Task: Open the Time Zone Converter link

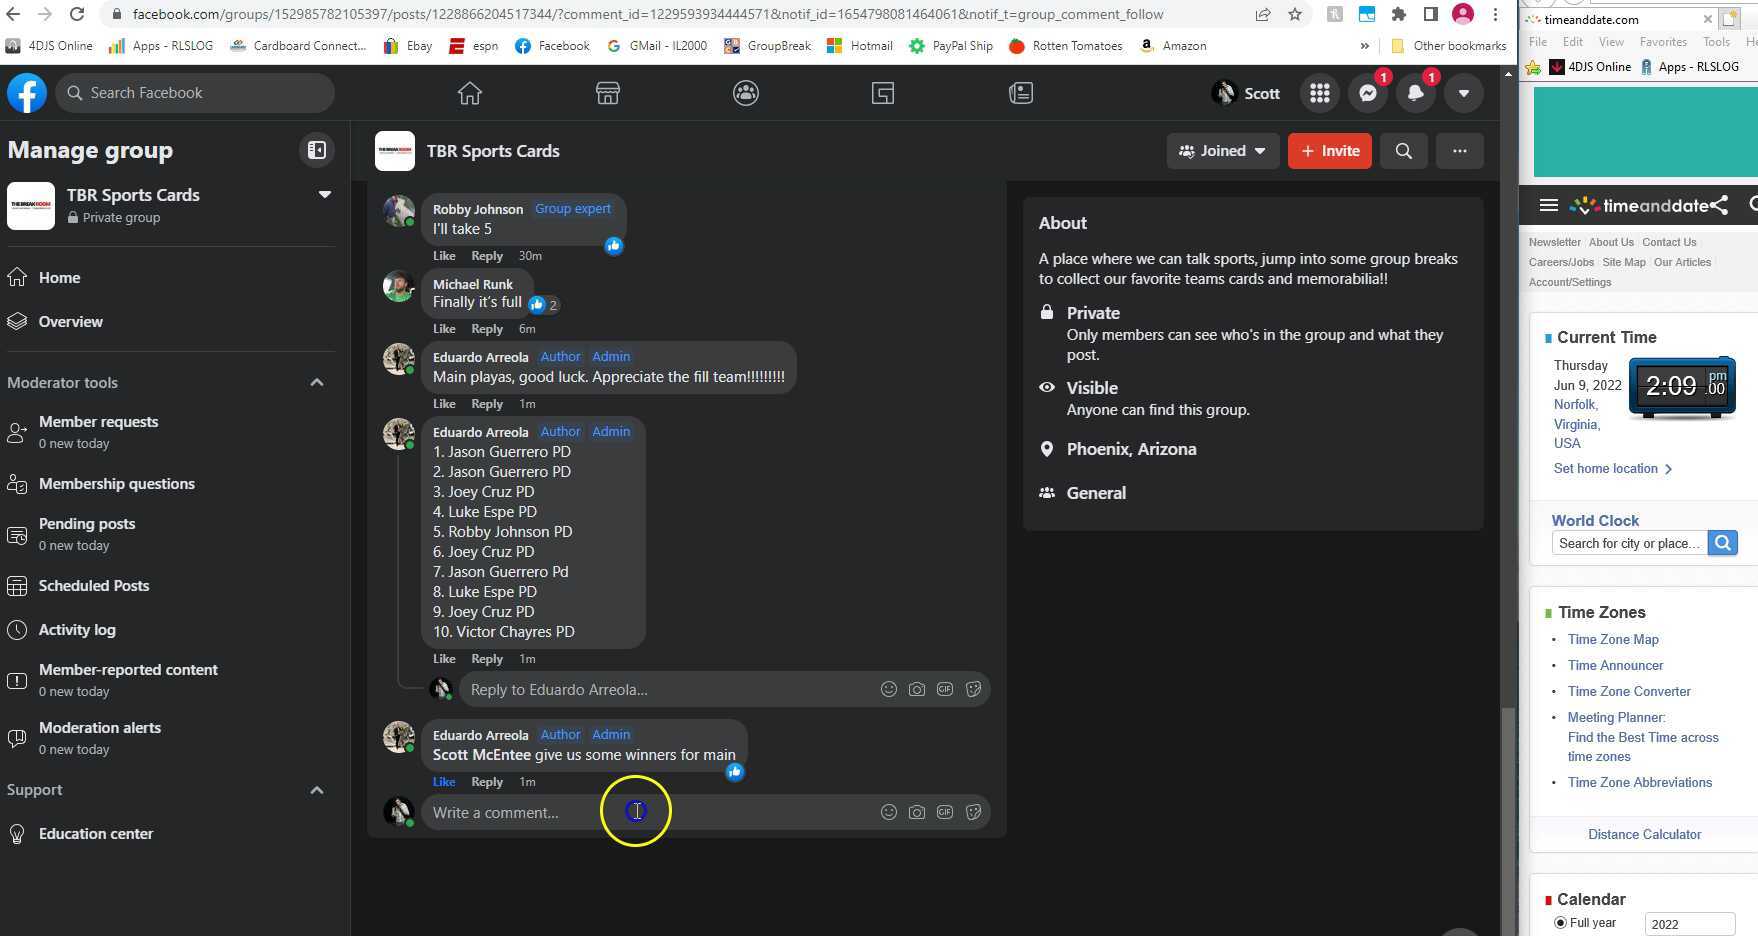Action: pyautogui.click(x=1628, y=691)
